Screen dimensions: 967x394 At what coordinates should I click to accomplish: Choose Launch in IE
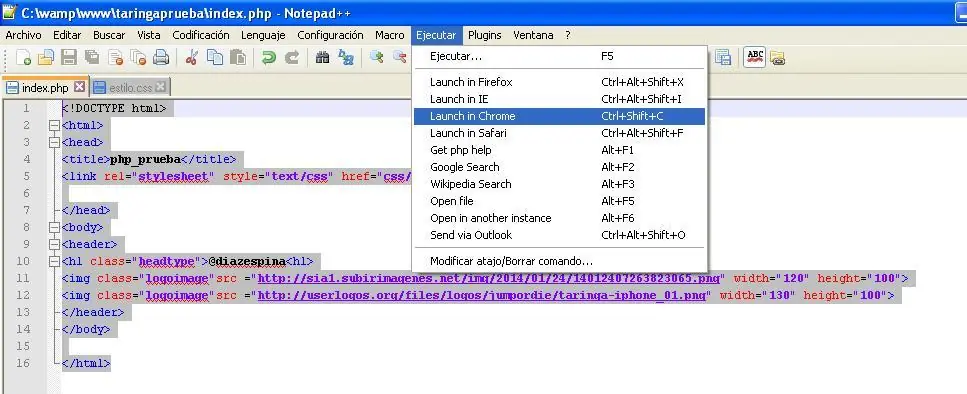[559, 99]
